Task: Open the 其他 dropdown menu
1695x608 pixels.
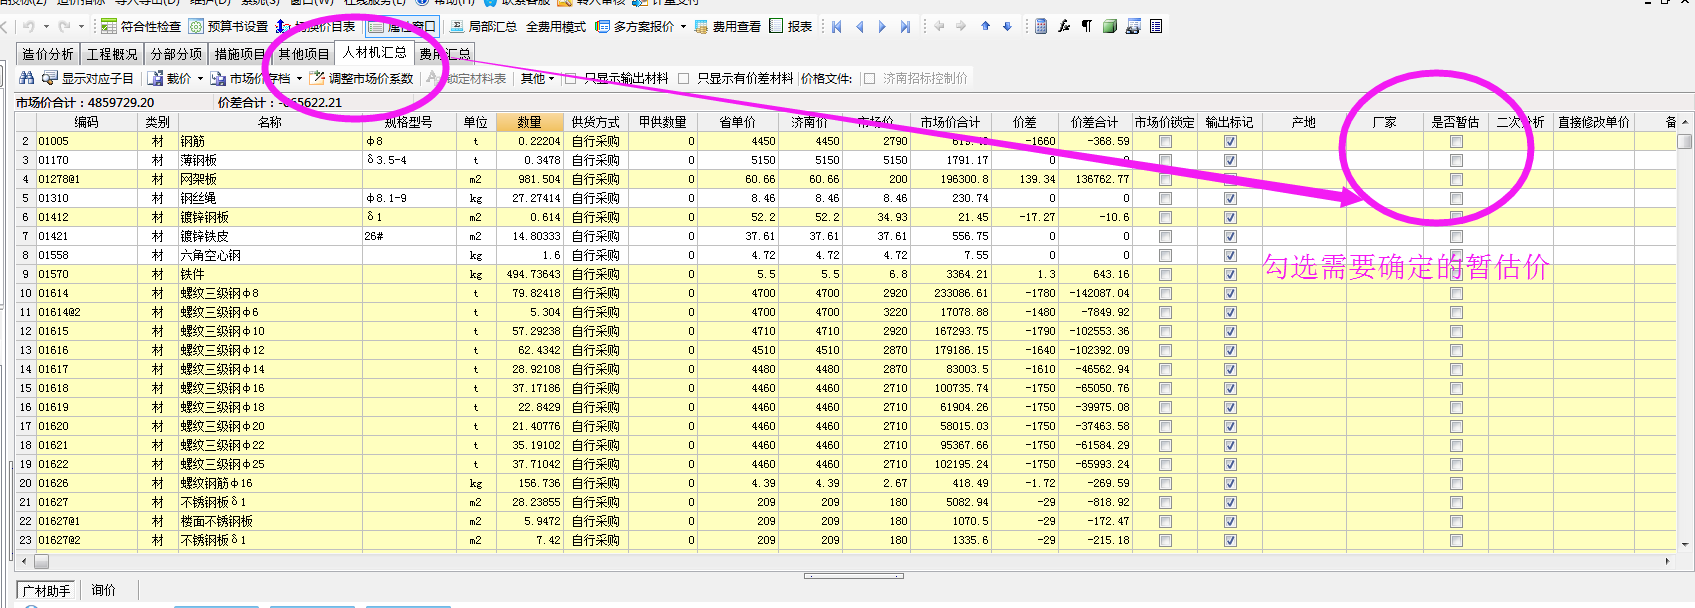Action: tap(537, 78)
